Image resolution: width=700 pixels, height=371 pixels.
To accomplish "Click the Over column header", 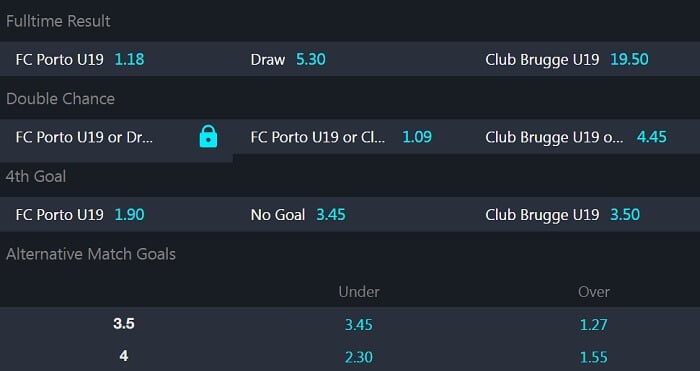I will coord(594,292).
